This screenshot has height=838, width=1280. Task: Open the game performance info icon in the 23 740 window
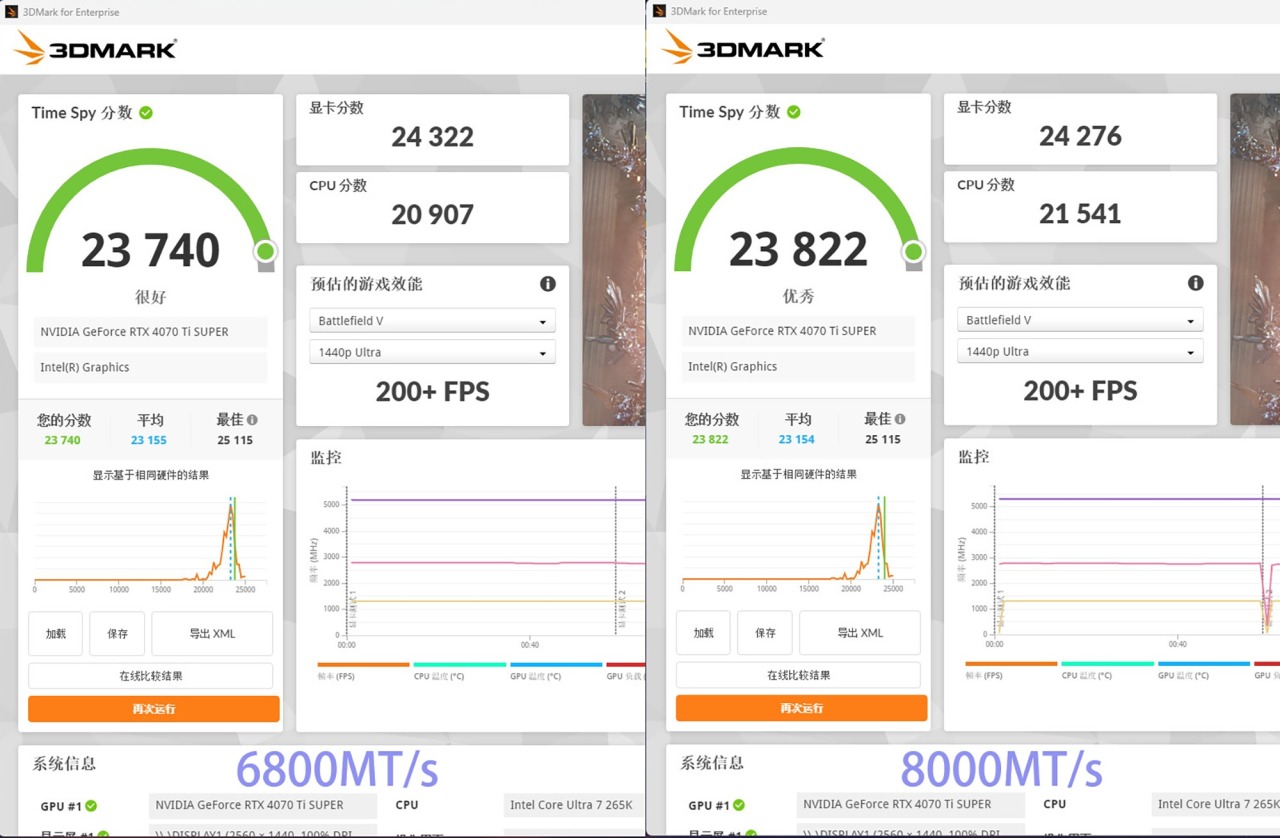[548, 284]
